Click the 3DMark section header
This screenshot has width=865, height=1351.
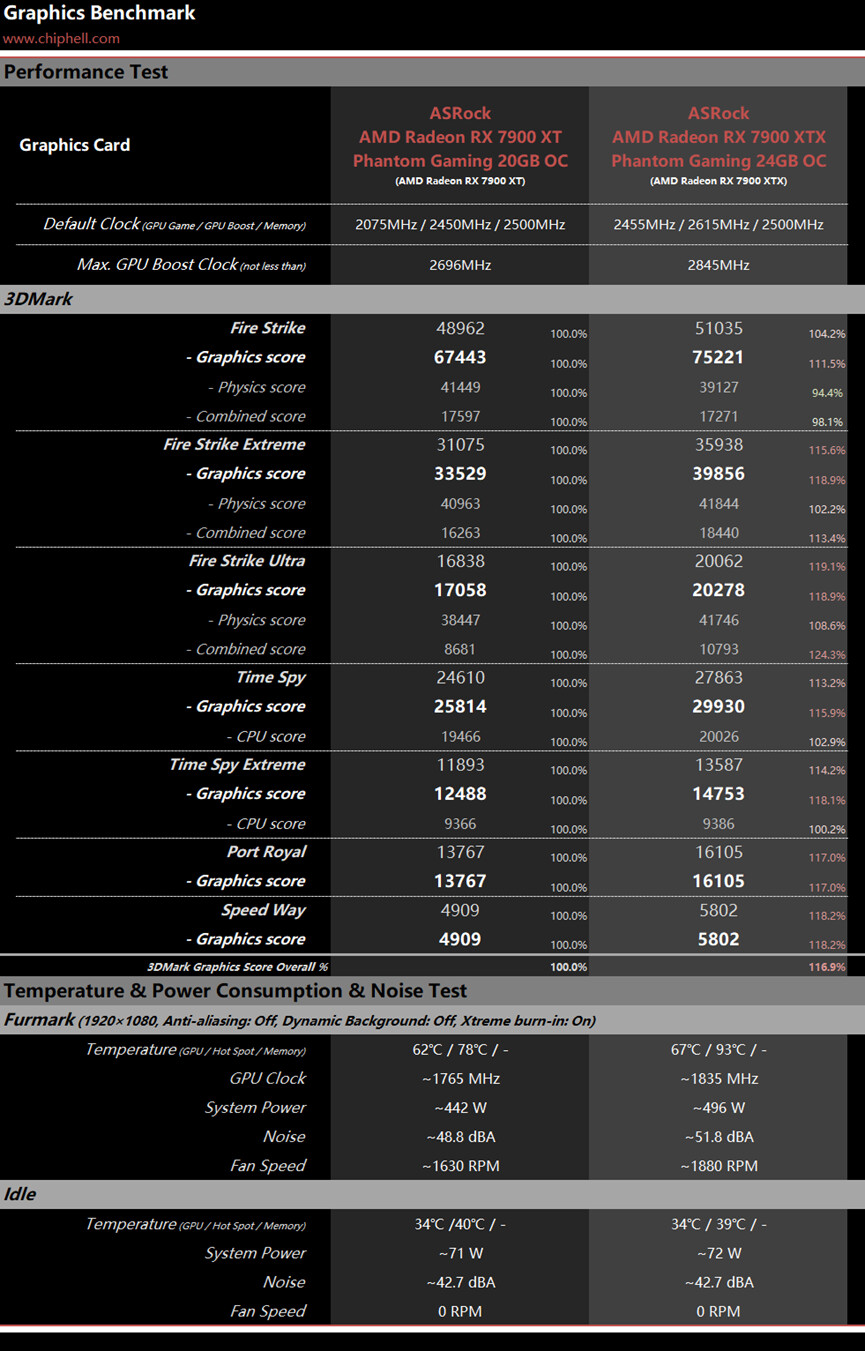coord(432,299)
